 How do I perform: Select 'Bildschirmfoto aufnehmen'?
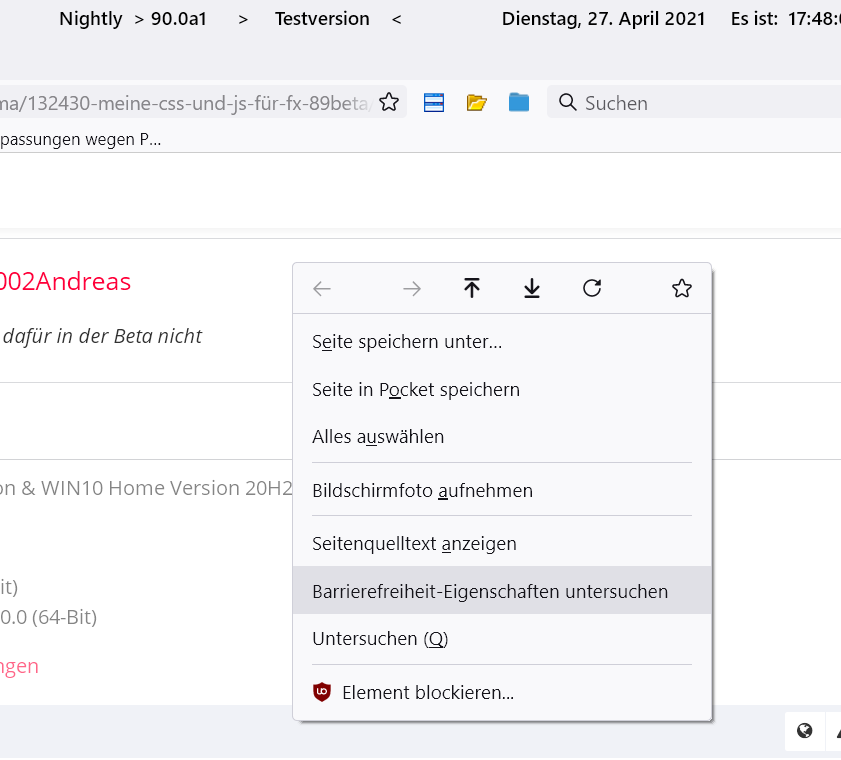(x=422, y=491)
